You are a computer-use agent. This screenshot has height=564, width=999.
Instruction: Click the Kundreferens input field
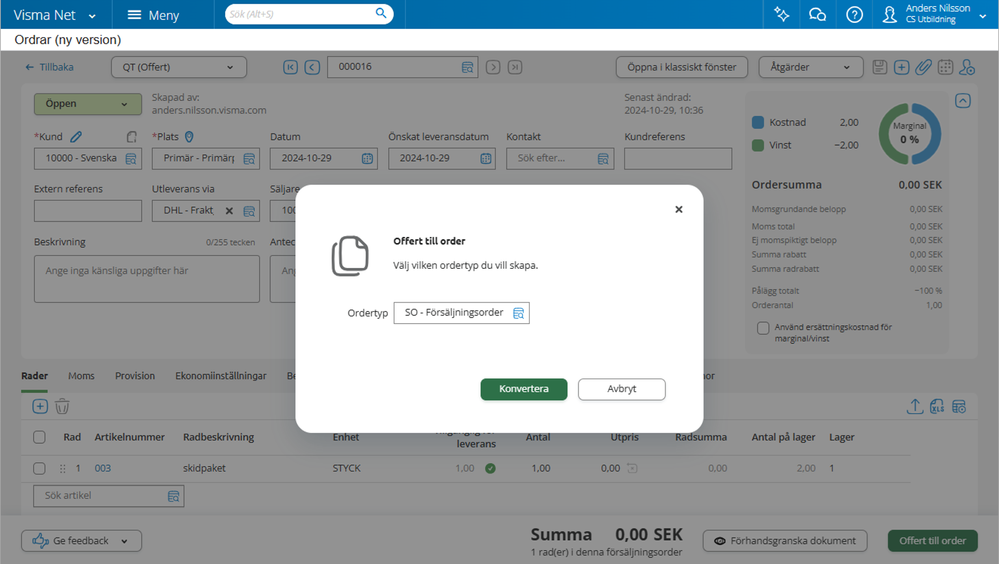coord(678,159)
